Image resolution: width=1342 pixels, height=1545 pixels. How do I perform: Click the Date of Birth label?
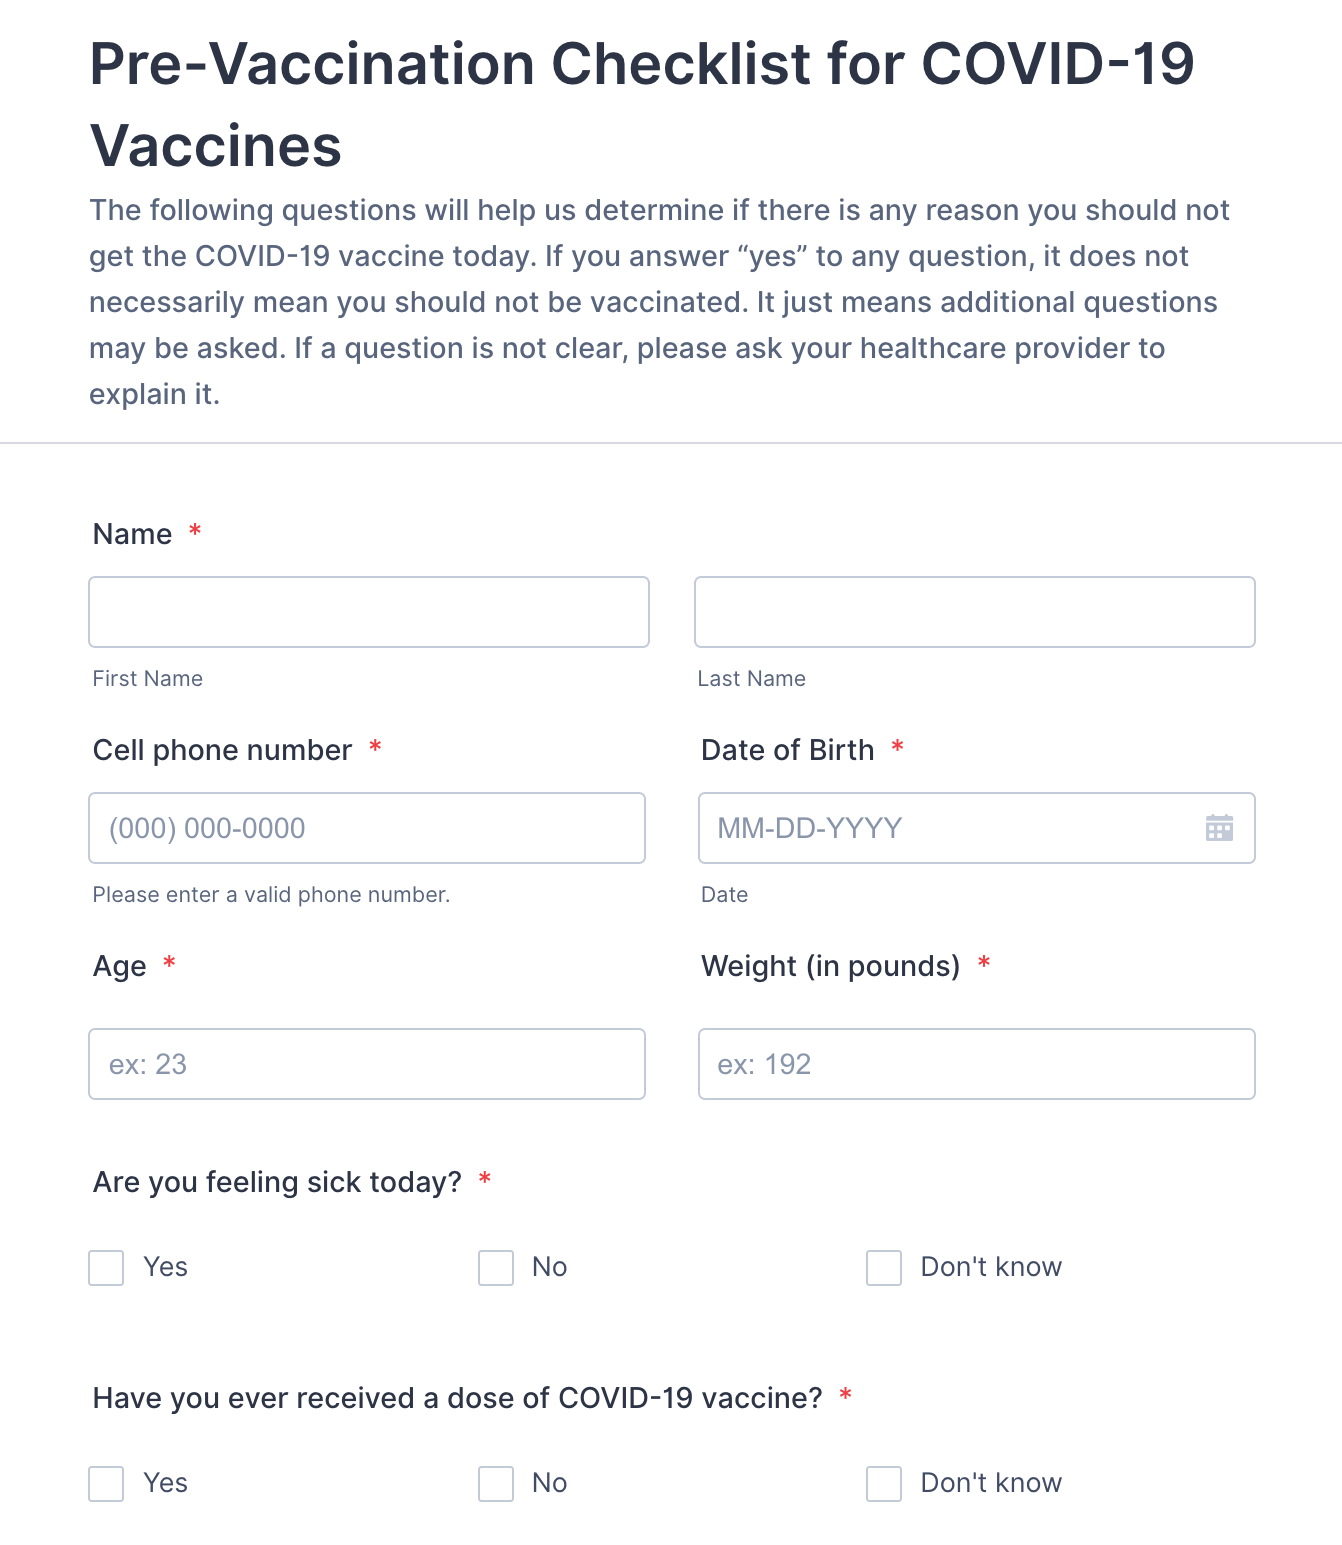click(787, 750)
